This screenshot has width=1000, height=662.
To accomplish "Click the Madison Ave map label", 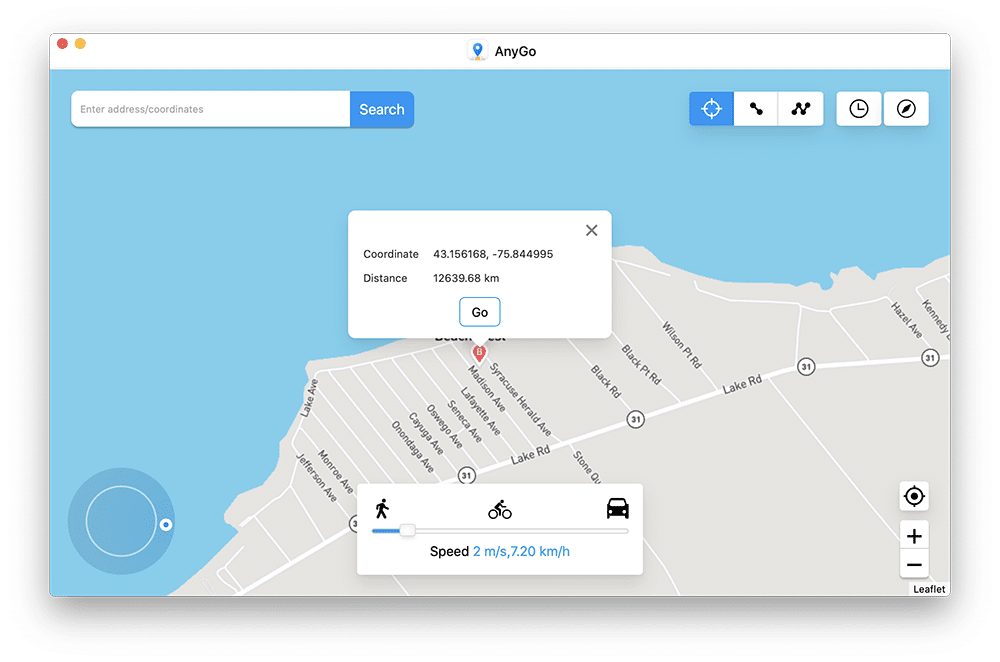I will click(487, 388).
